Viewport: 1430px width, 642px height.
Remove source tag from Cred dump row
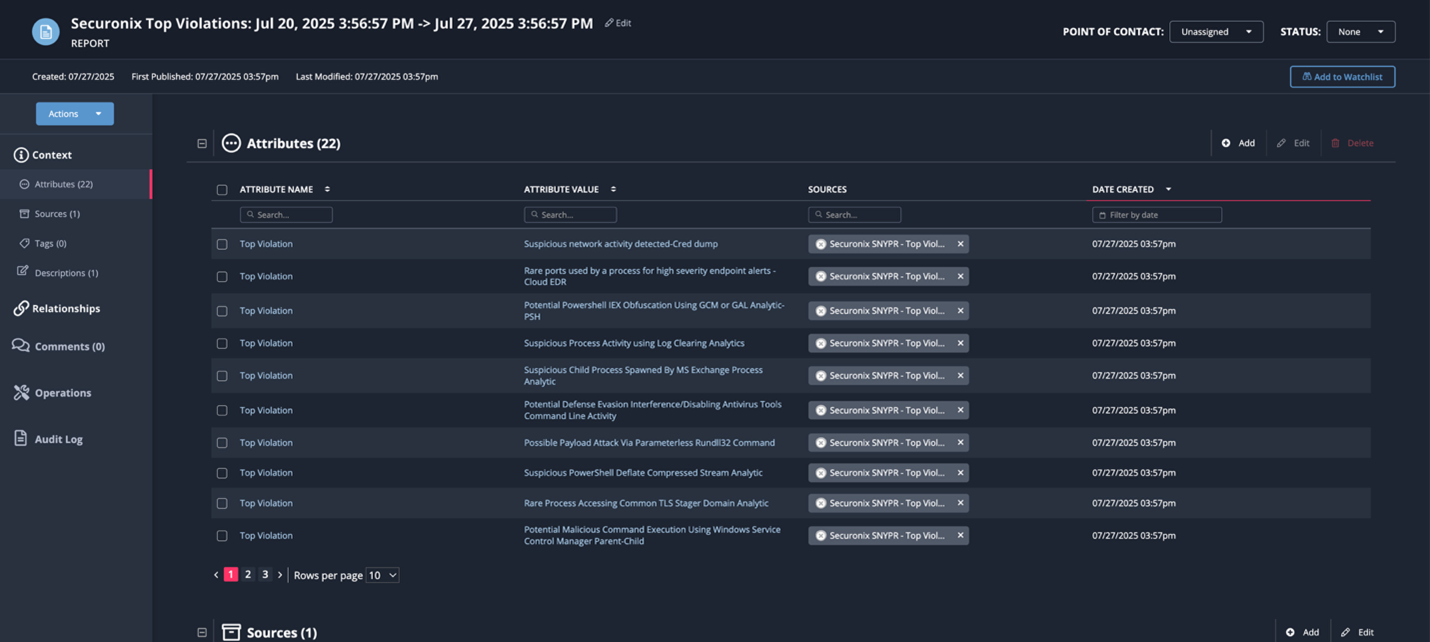tap(960, 244)
